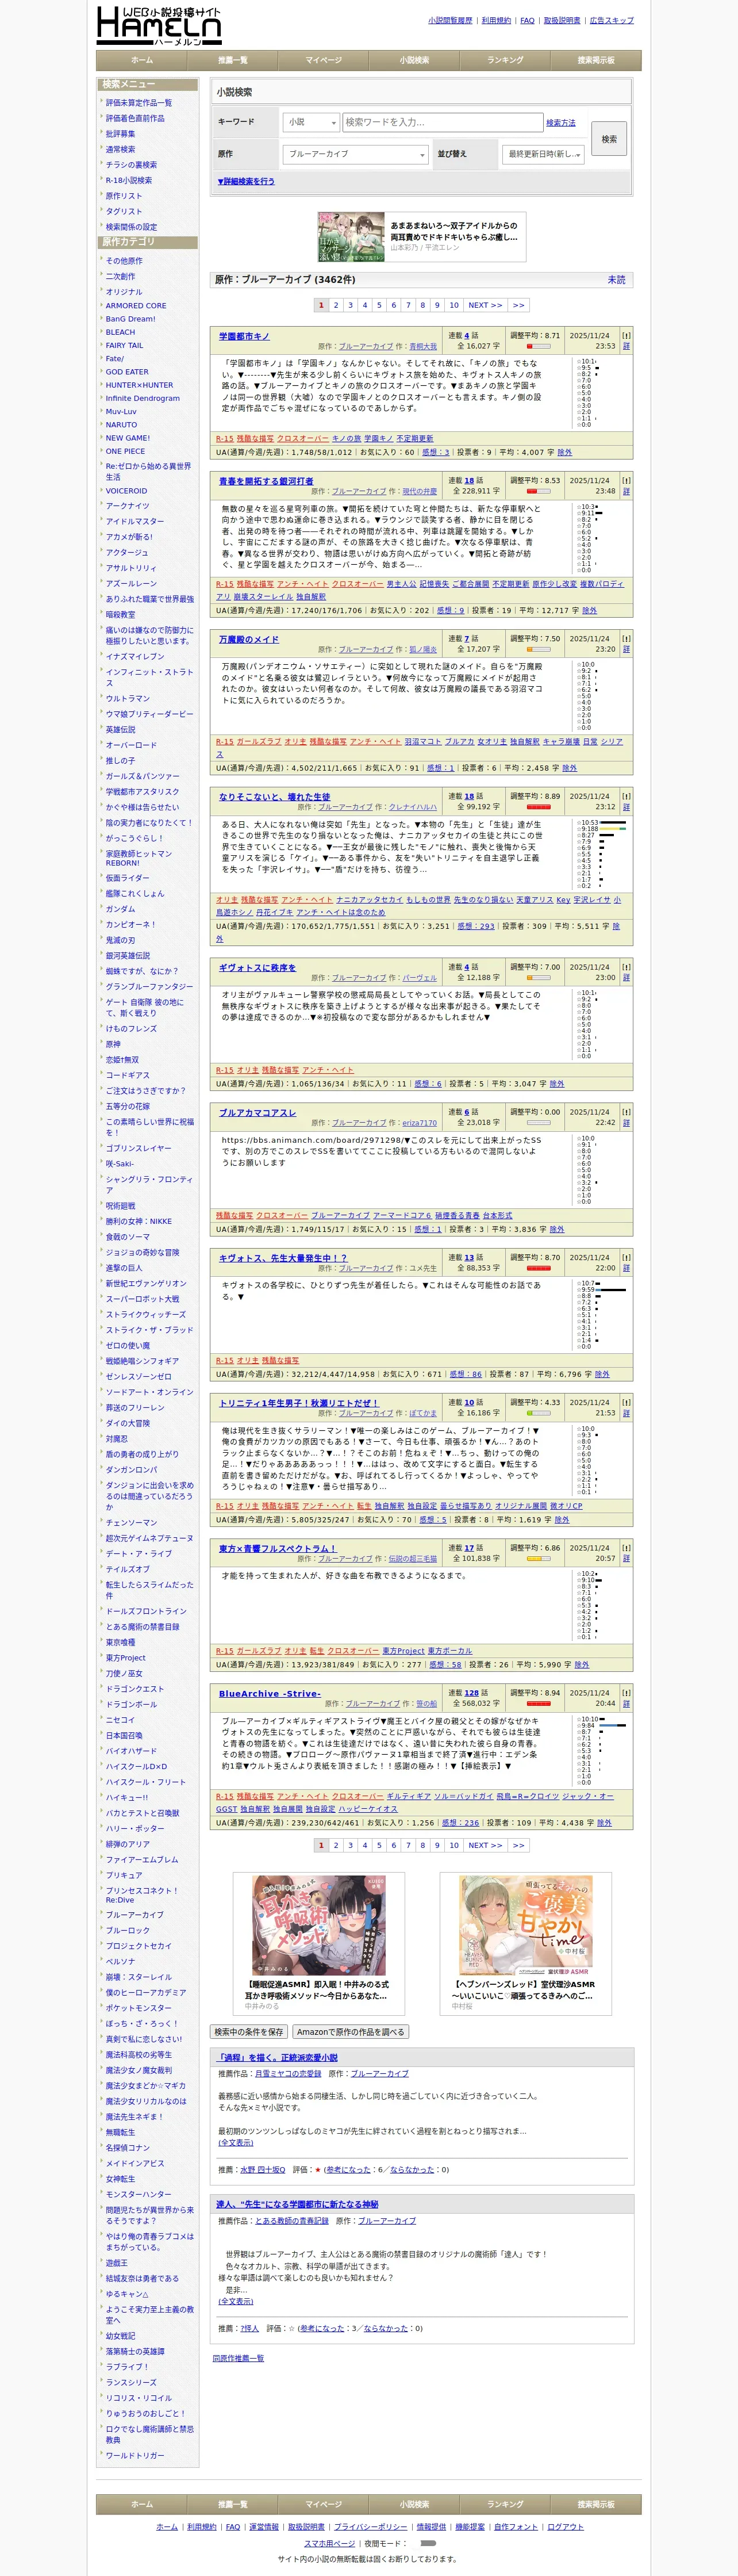Open the 小説閲覧履歴 link in the header
The width and height of the screenshot is (738, 2576).
tap(450, 20)
